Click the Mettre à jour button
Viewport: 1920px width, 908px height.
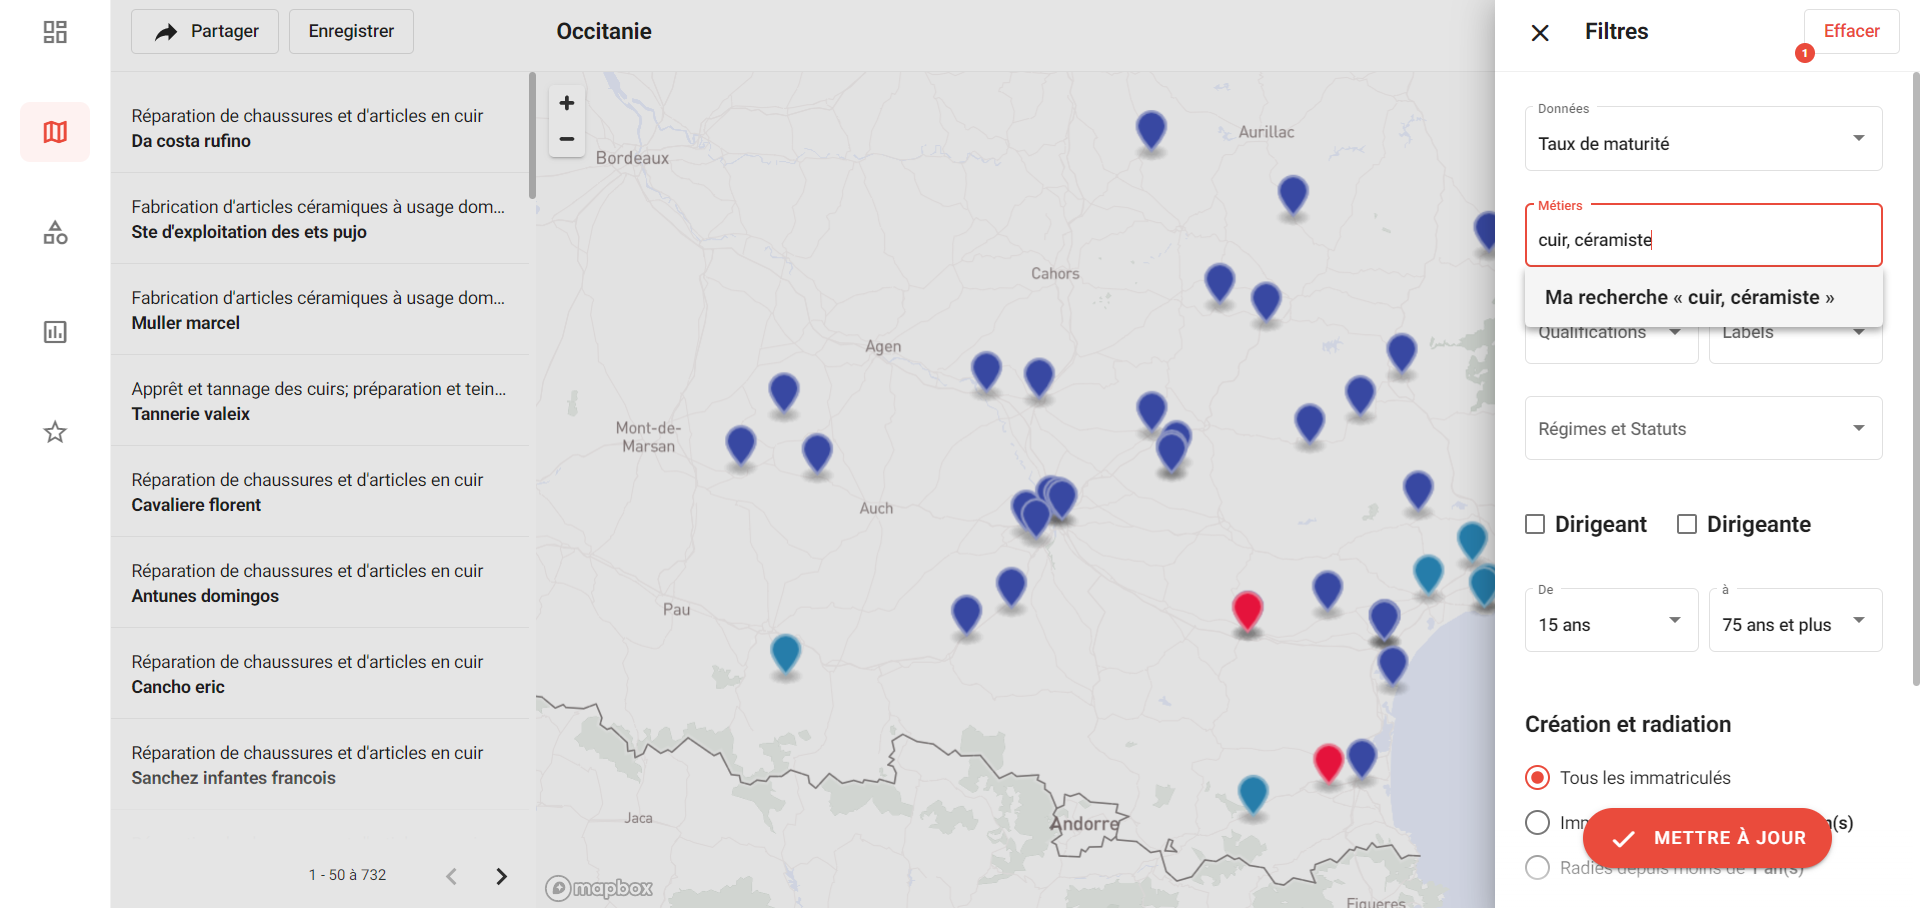tap(1708, 838)
